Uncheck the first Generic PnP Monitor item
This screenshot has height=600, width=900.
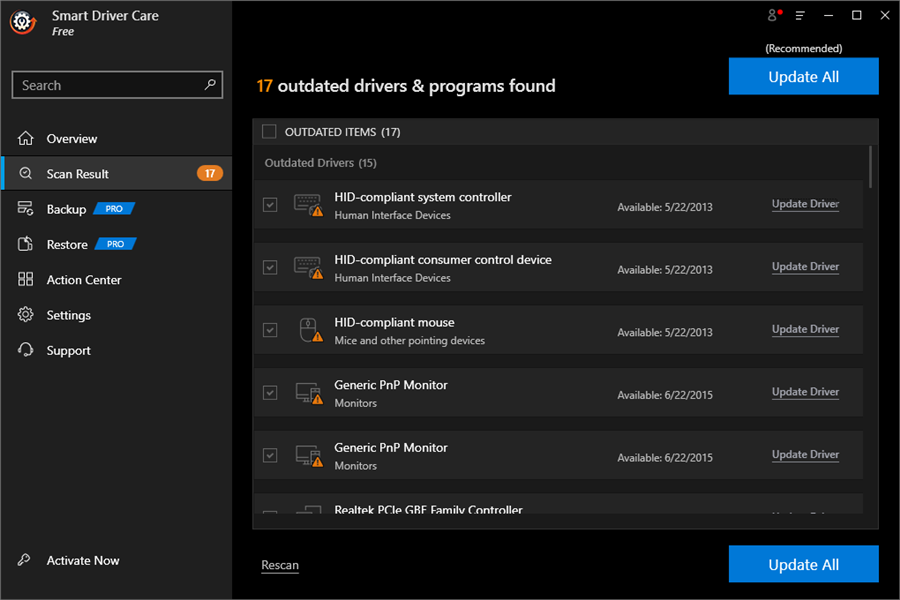(x=269, y=392)
